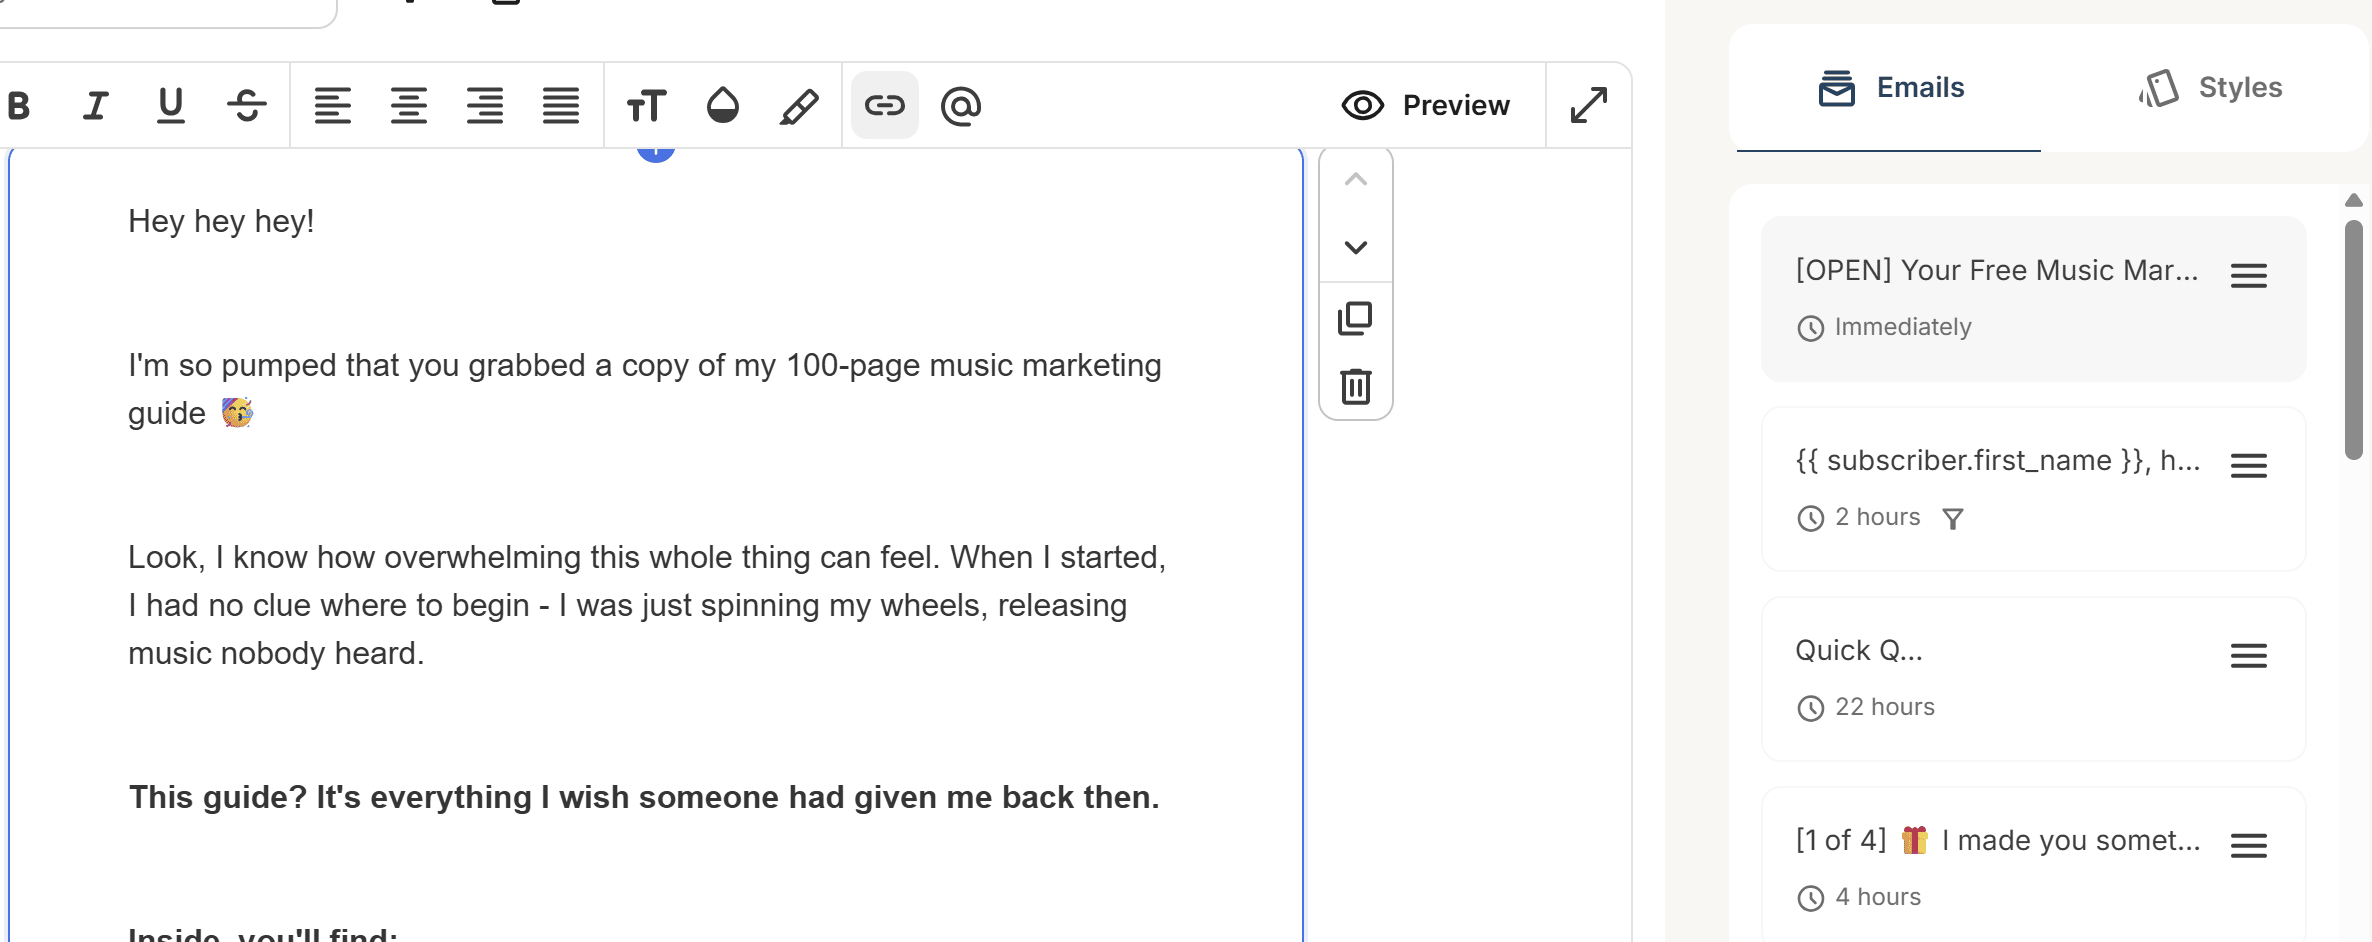Open the Emails tab

1890,88
